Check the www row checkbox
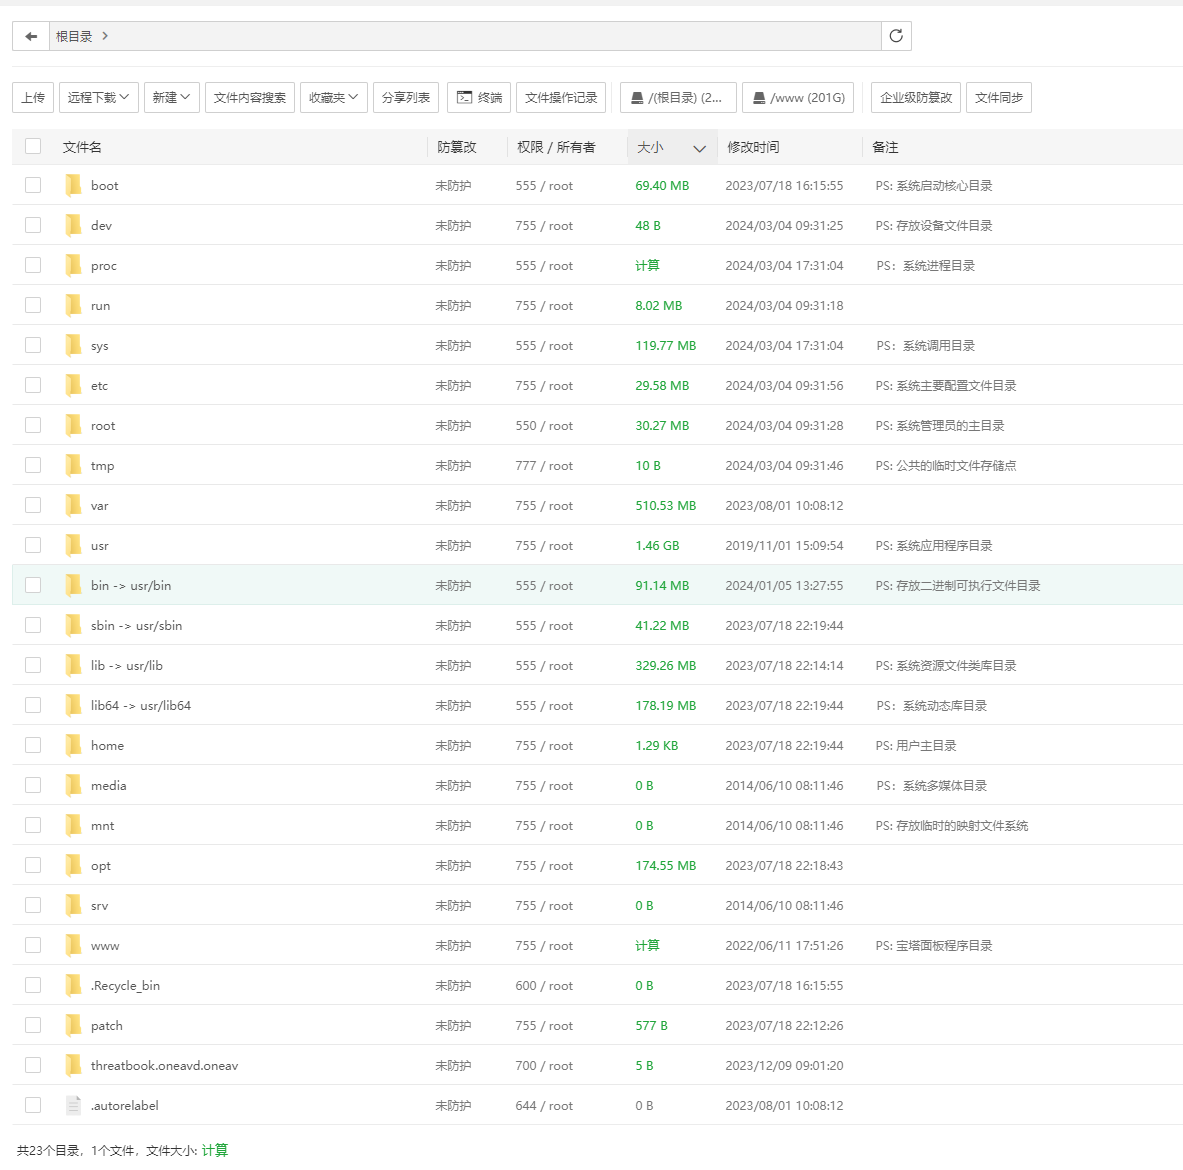The width and height of the screenshot is (1183, 1170). [33, 945]
